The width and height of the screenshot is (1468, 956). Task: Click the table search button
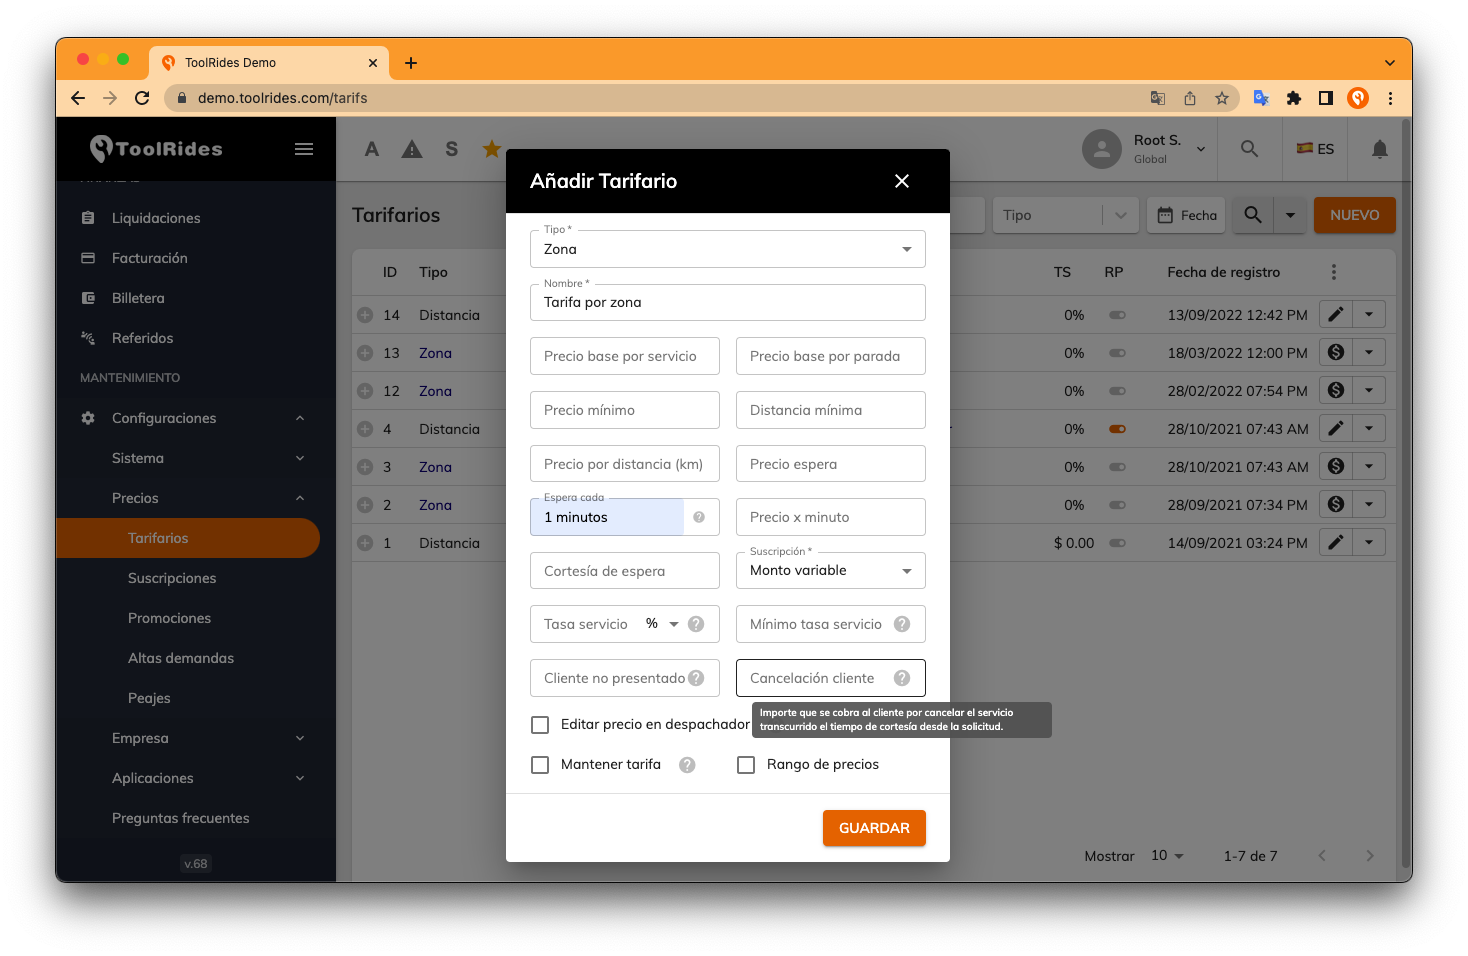coord(1253,215)
